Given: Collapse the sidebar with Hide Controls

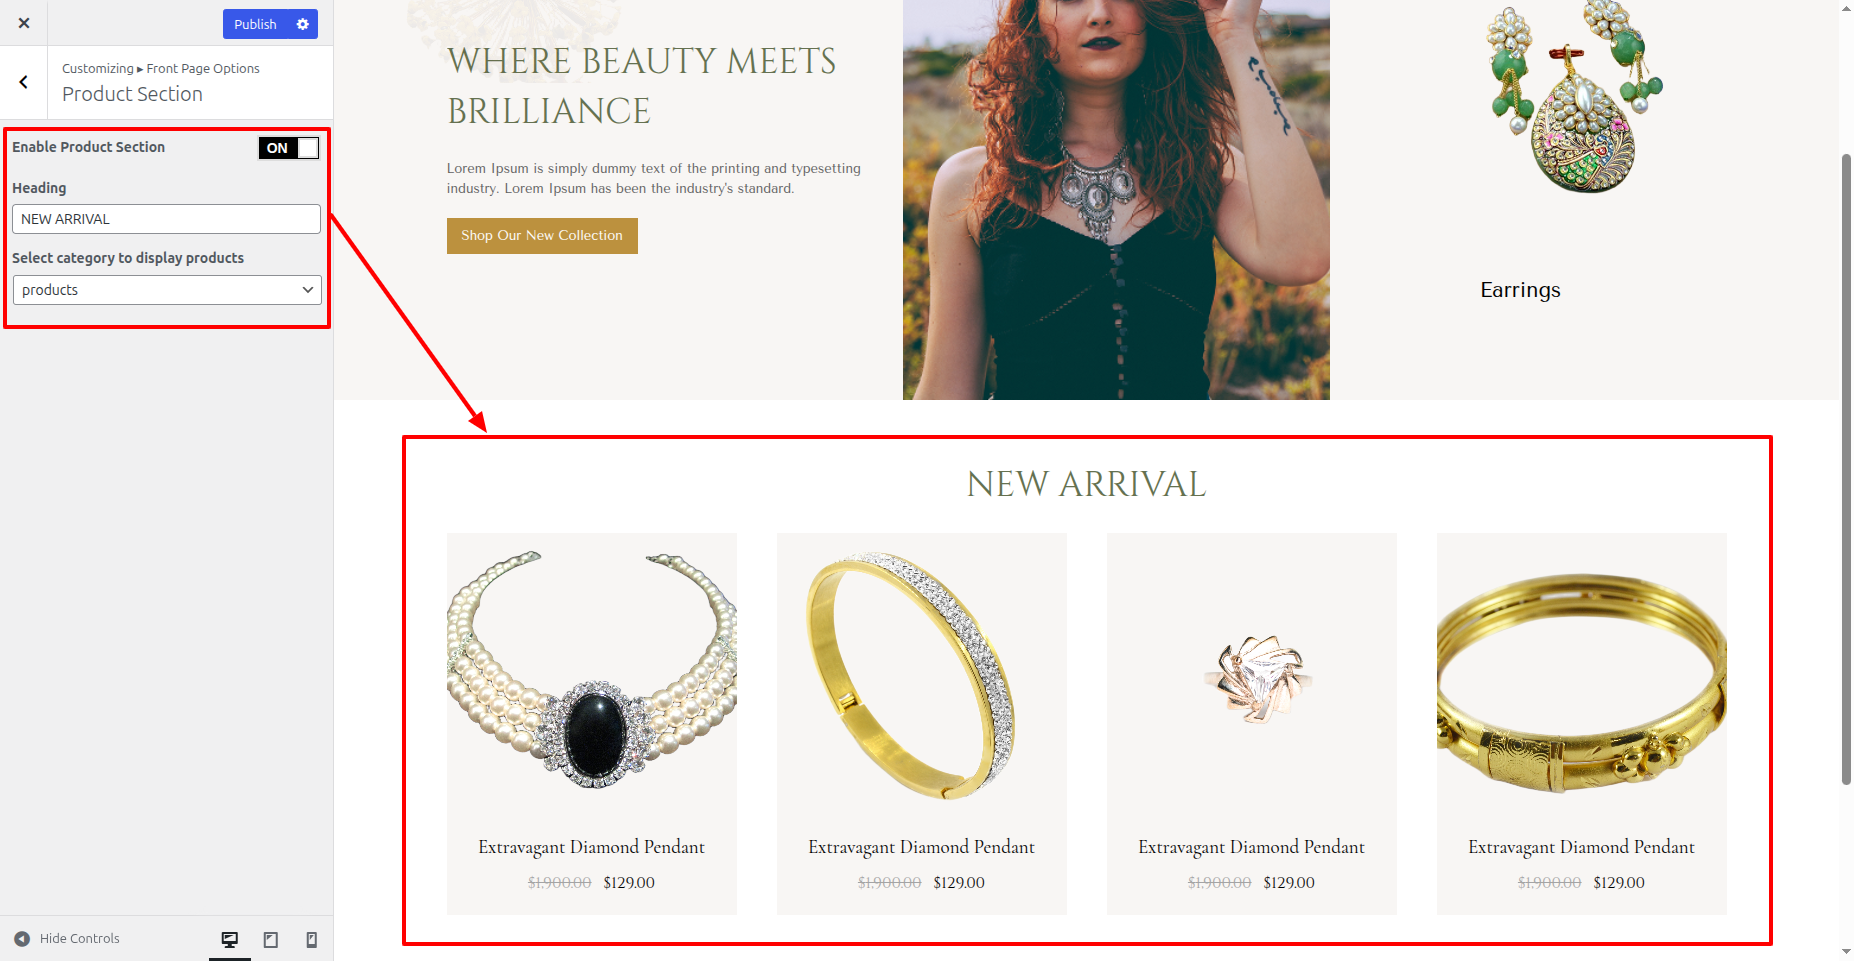Looking at the screenshot, I should tap(67, 938).
